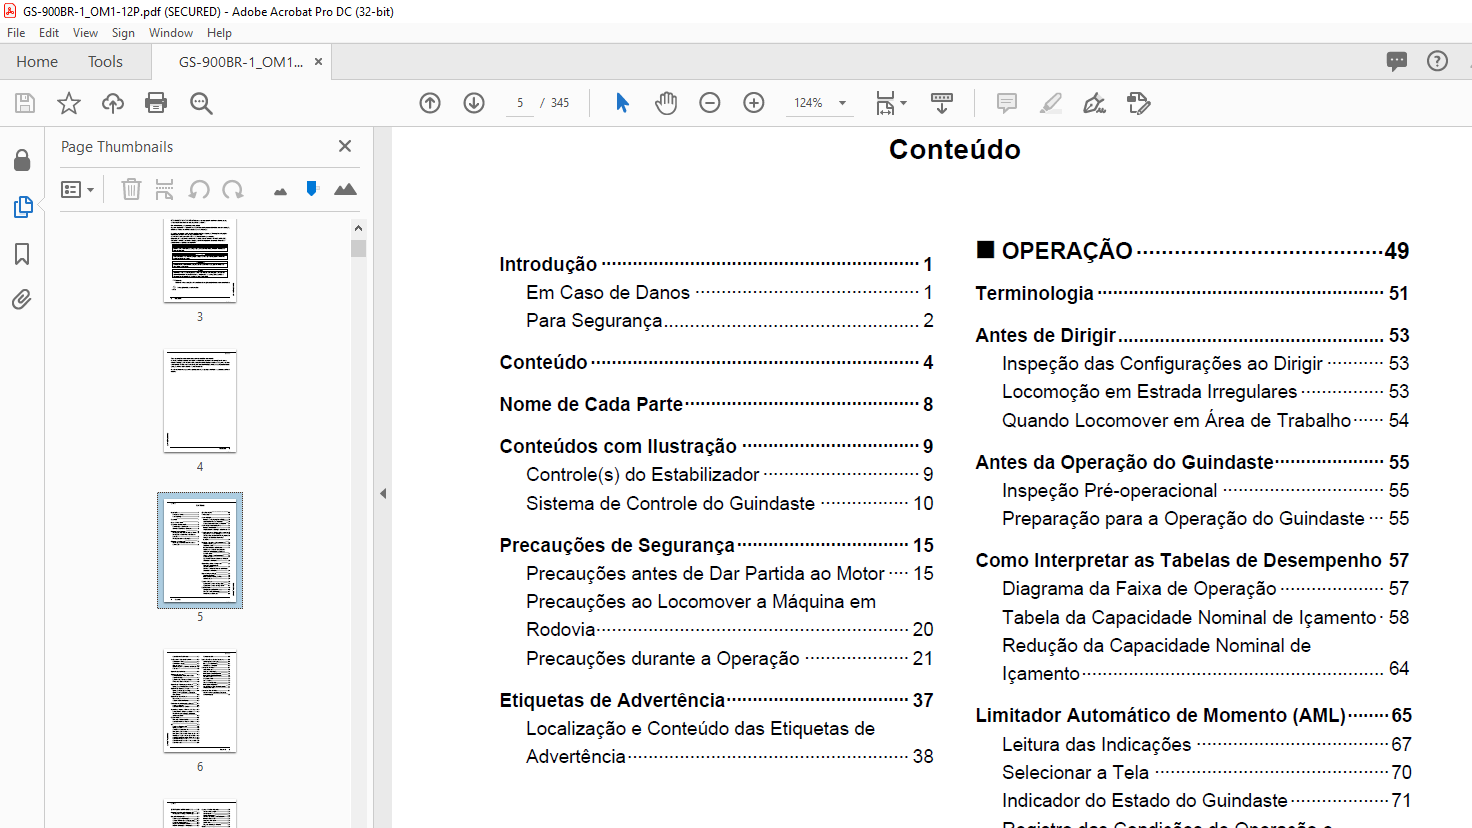Screen dimensions: 1472x828
Task: Open the Help menu
Action: pos(219,33)
